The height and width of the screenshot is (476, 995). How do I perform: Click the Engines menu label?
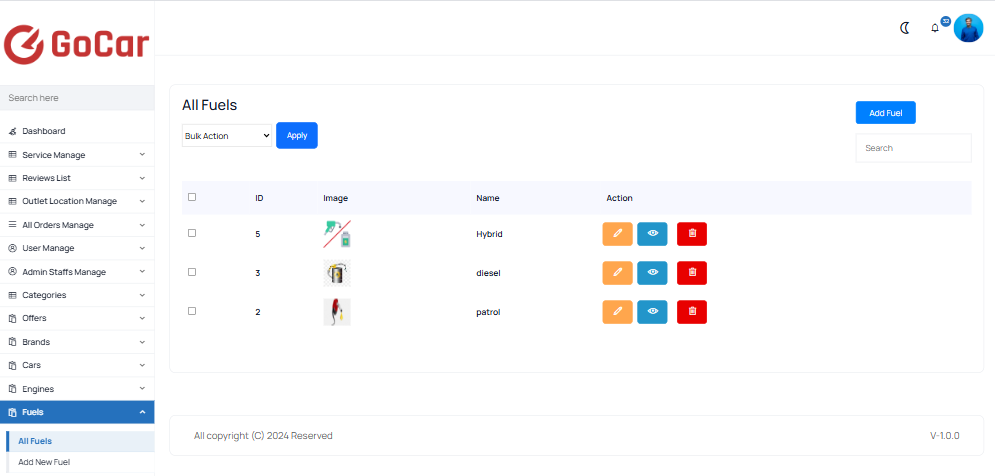38,388
